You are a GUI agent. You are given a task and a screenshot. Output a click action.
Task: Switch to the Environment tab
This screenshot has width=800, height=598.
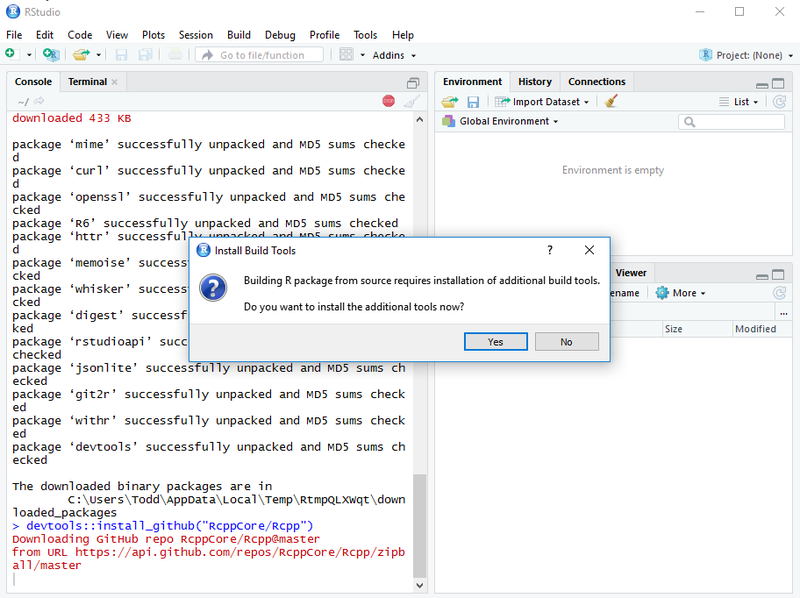[x=472, y=82]
